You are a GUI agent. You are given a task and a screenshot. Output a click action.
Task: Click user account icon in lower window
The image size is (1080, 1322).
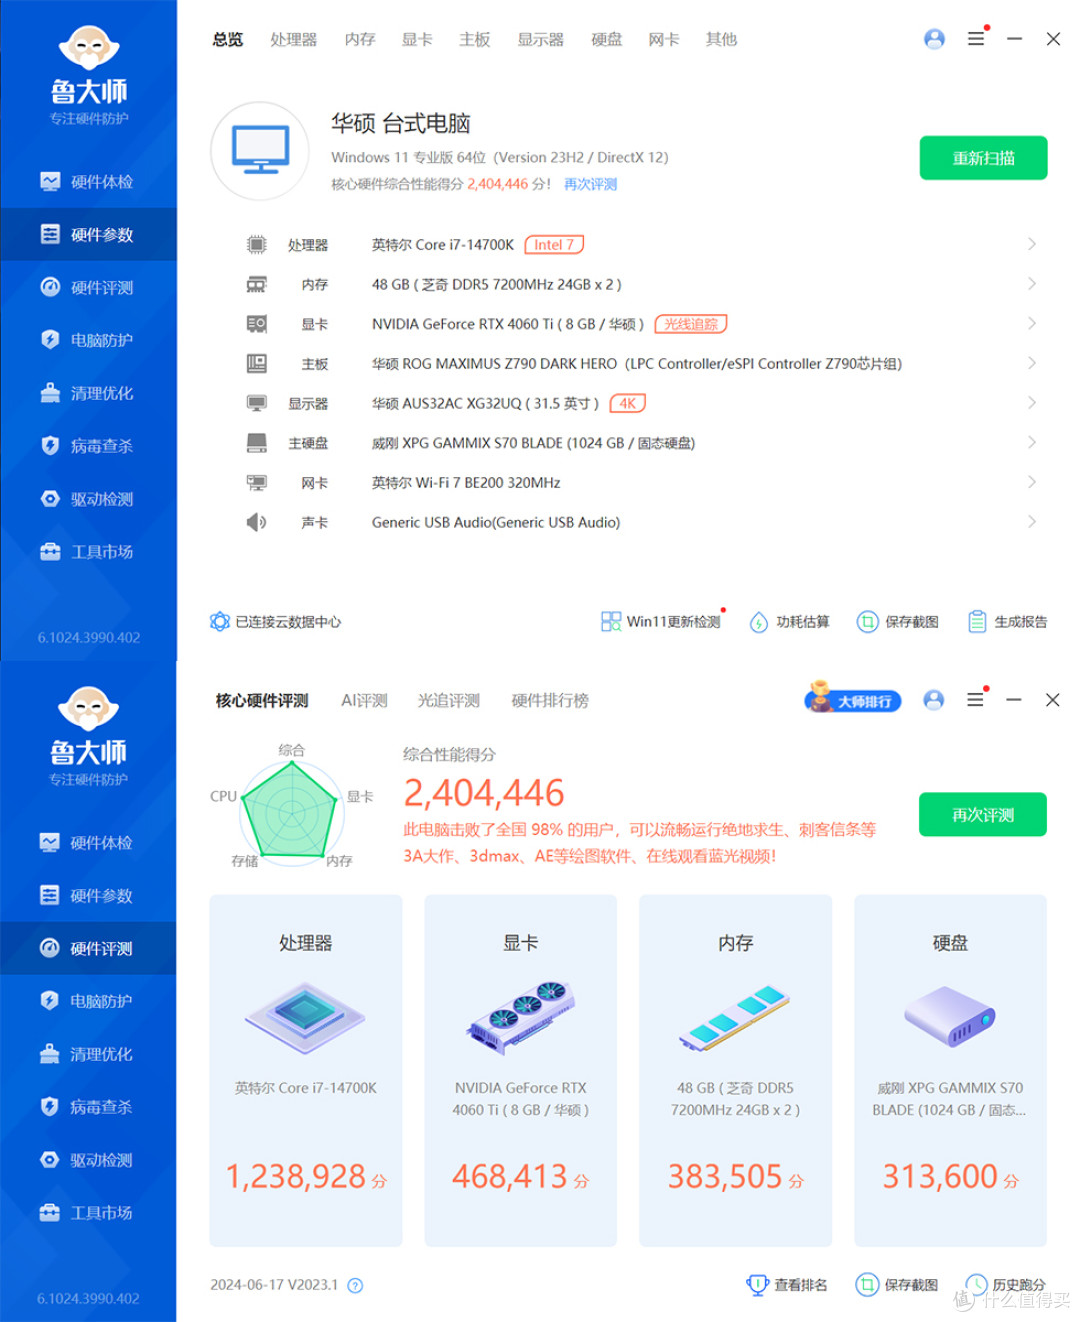click(x=934, y=700)
